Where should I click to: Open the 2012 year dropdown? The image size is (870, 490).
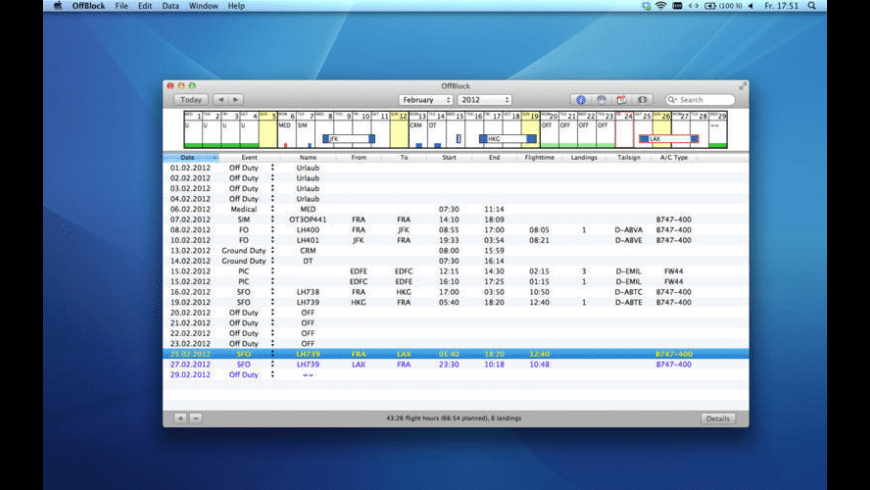485,100
